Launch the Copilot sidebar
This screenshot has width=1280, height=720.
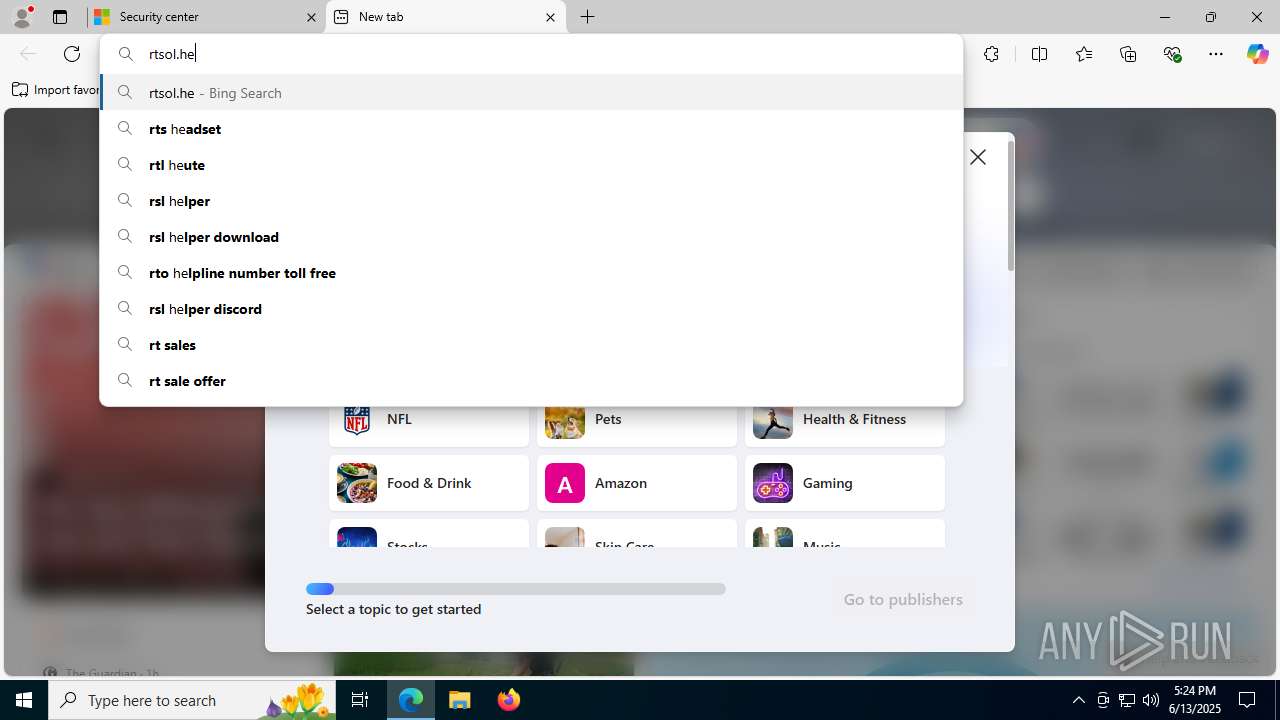coord(1257,54)
